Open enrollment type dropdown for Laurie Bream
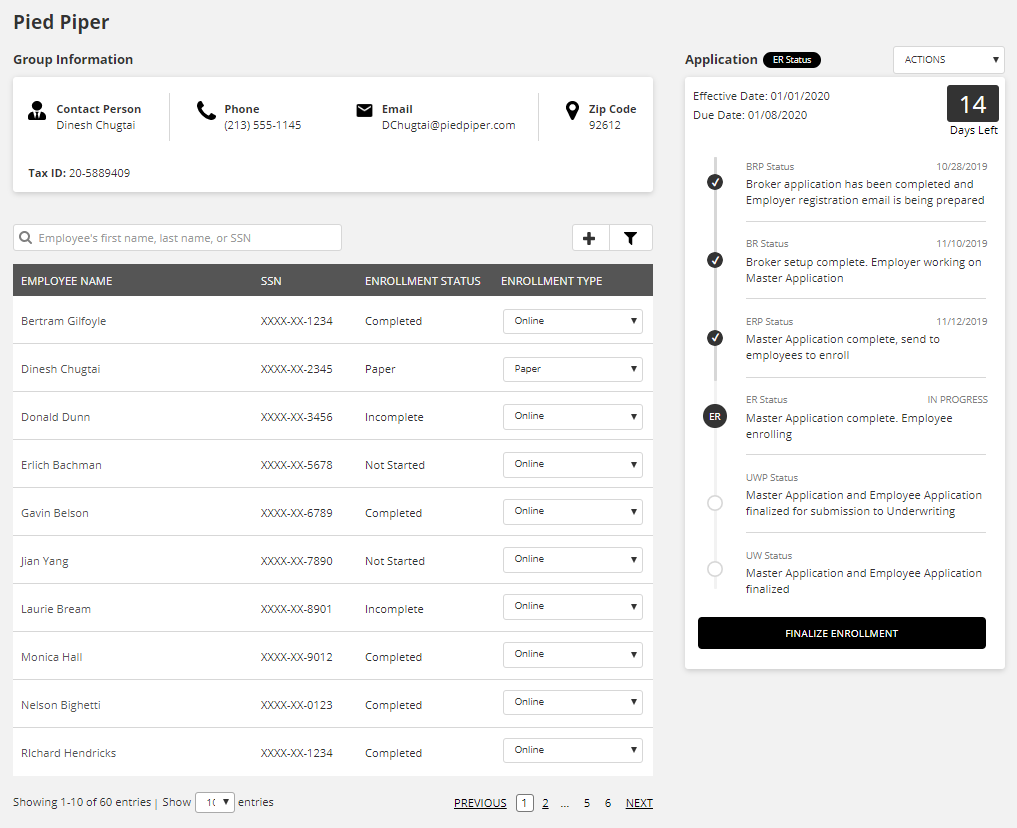 573,606
